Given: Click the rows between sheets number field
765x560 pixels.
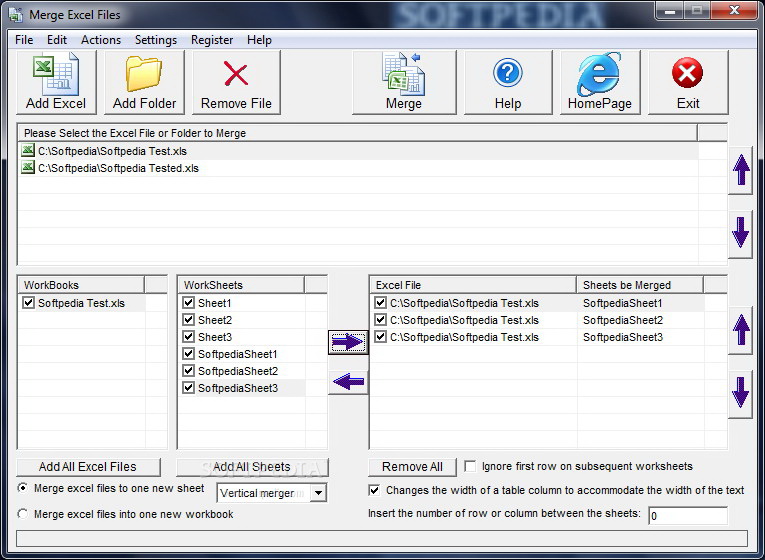Looking at the screenshot, I should (x=688, y=516).
